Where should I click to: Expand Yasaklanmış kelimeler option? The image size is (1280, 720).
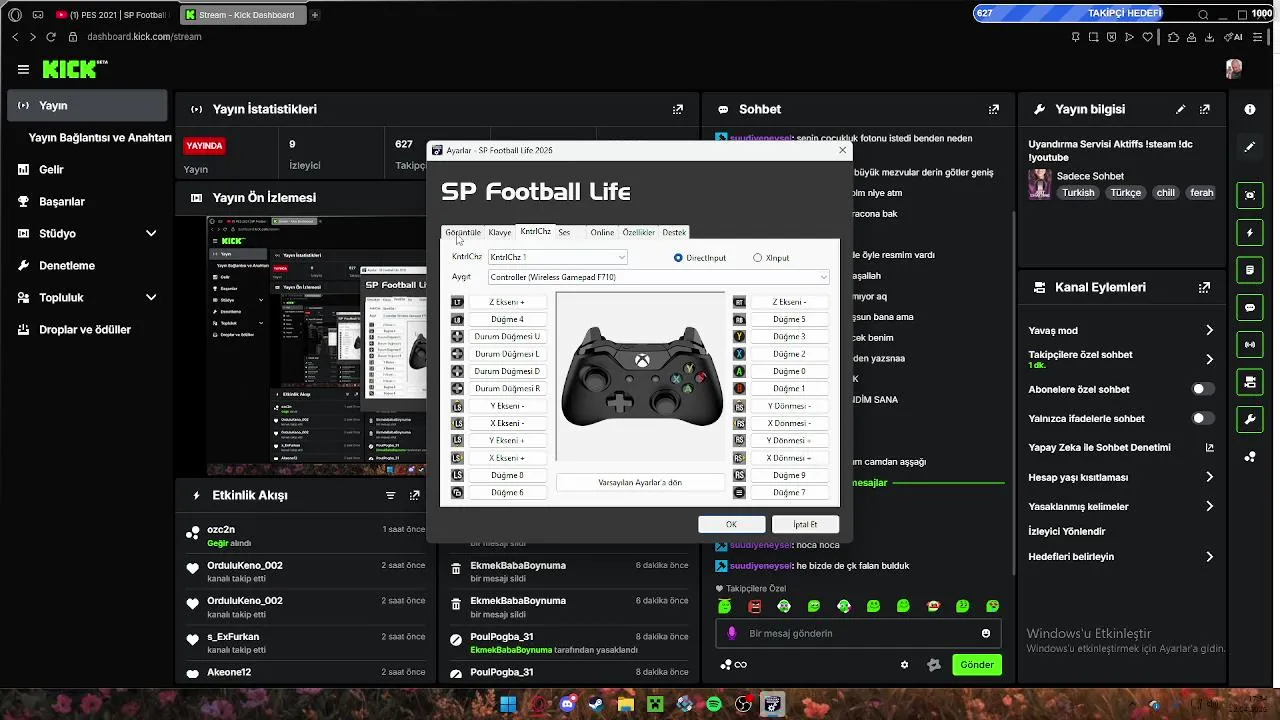[x=1209, y=506]
